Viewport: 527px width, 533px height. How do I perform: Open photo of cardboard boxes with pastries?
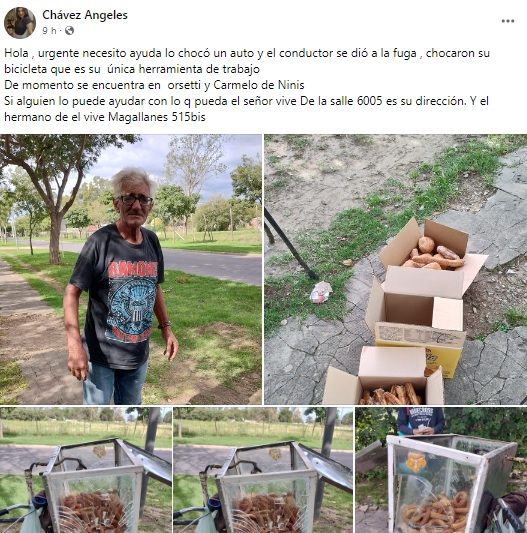[396, 269]
